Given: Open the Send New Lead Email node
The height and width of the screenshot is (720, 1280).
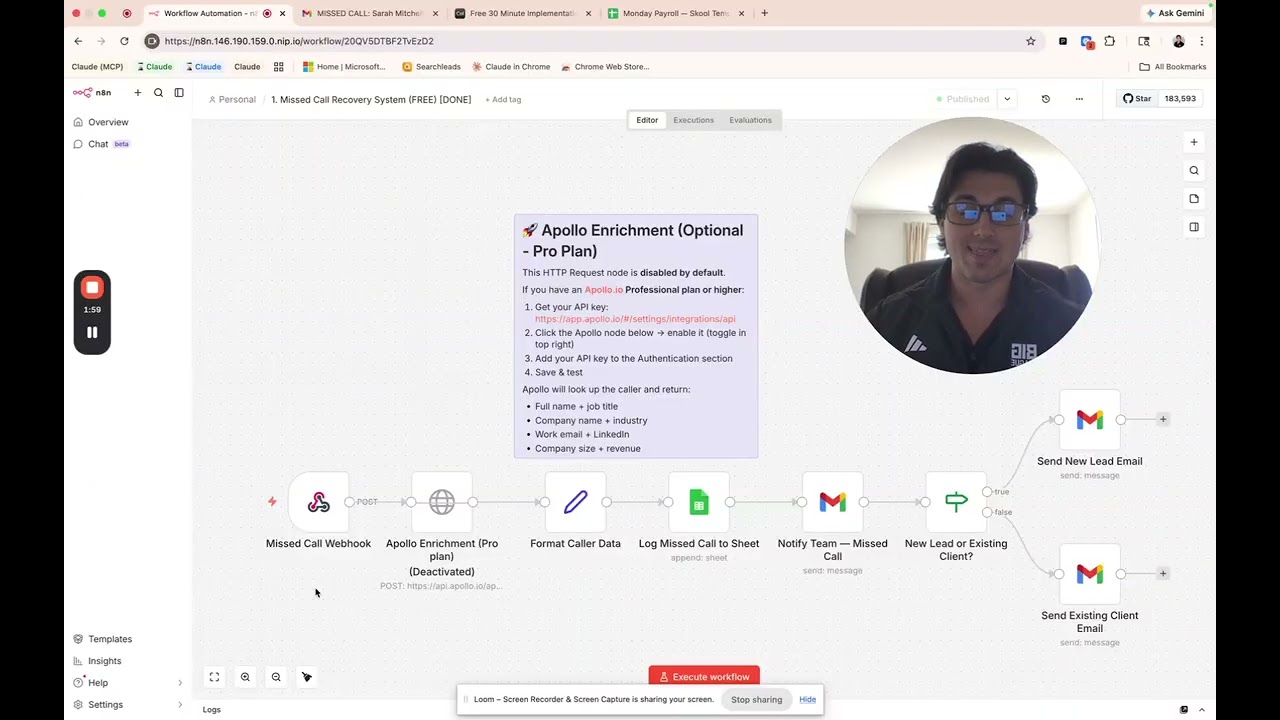Looking at the screenshot, I should click(x=1090, y=420).
